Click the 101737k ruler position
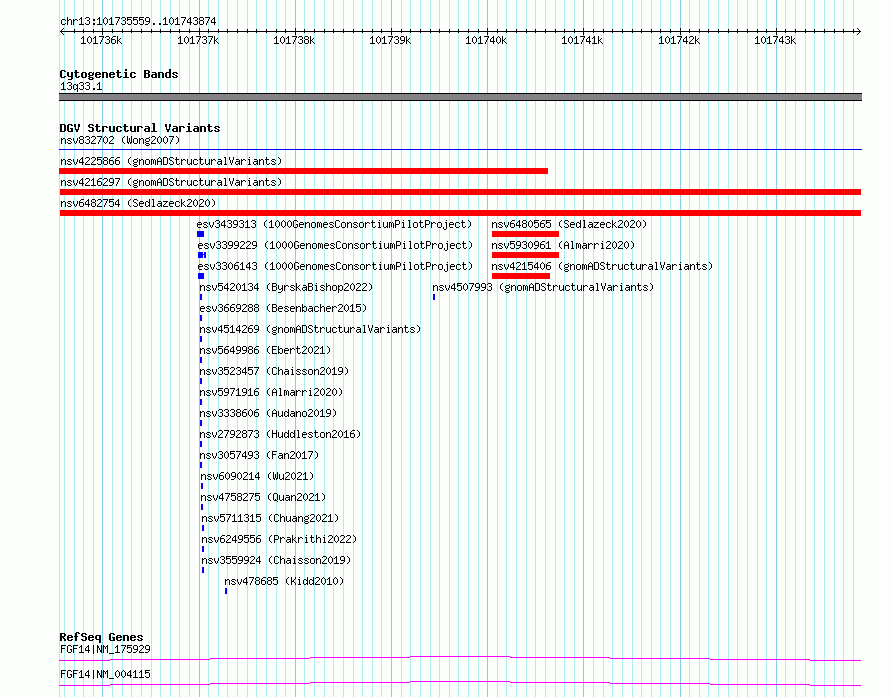 [x=198, y=40]
